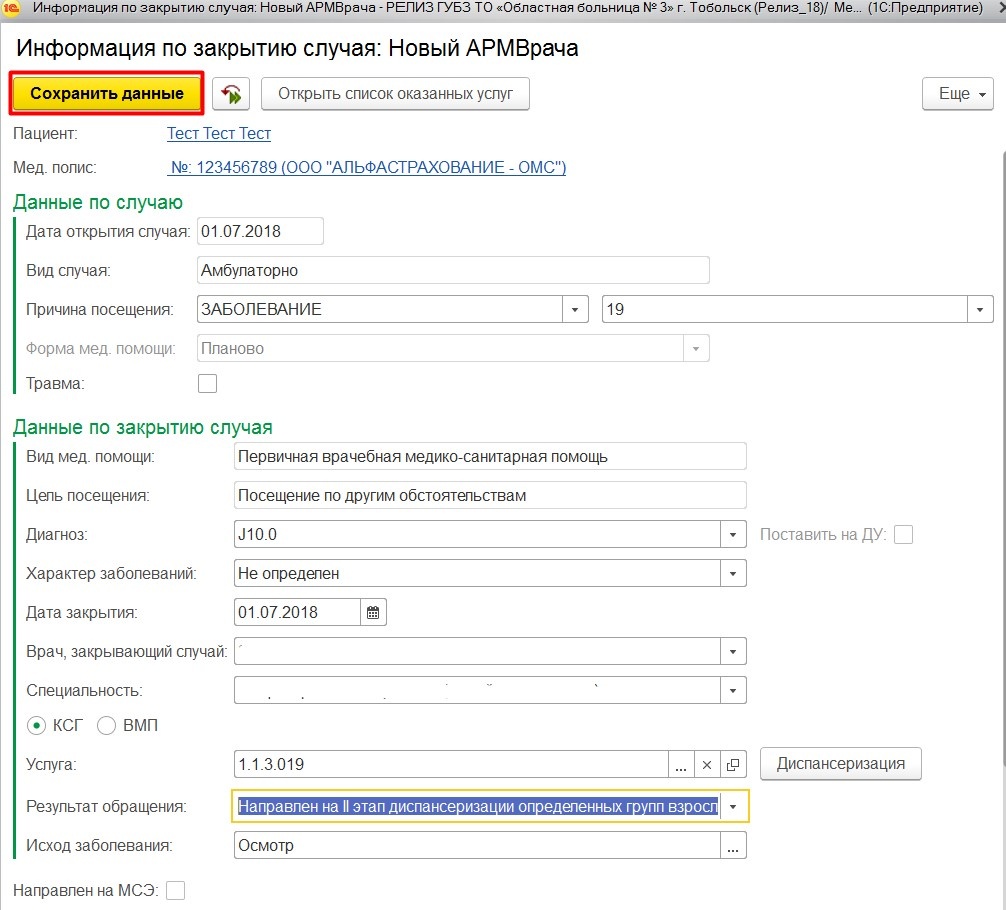This screenshot has height=910, width=1006.
Task: Click the ellipsis button in Услуга field
Action: tap(681, 765)
